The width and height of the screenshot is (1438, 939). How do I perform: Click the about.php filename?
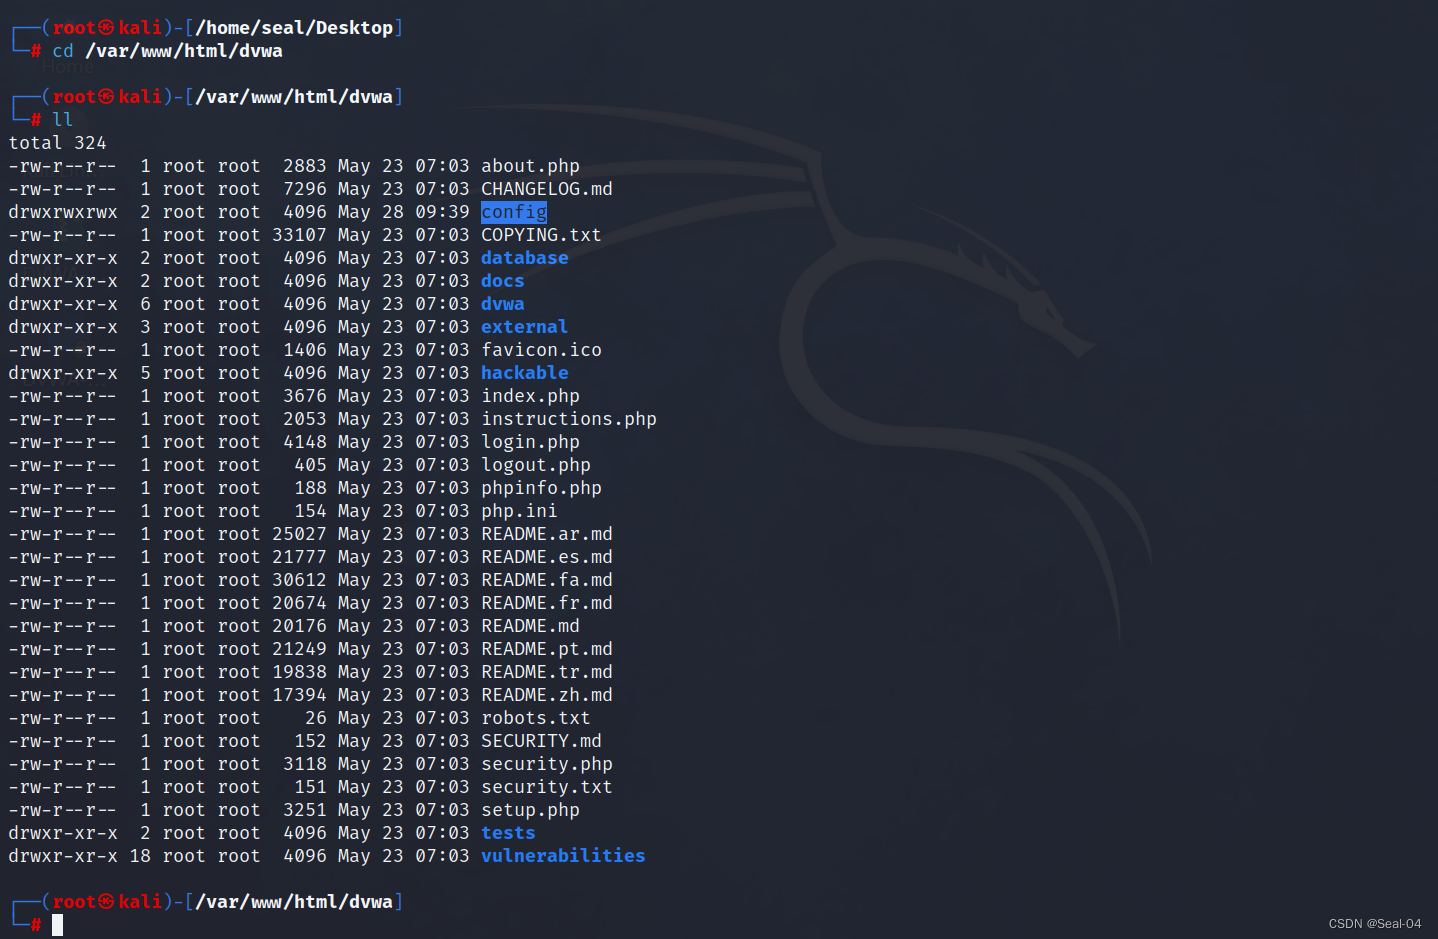pos(530,166)
